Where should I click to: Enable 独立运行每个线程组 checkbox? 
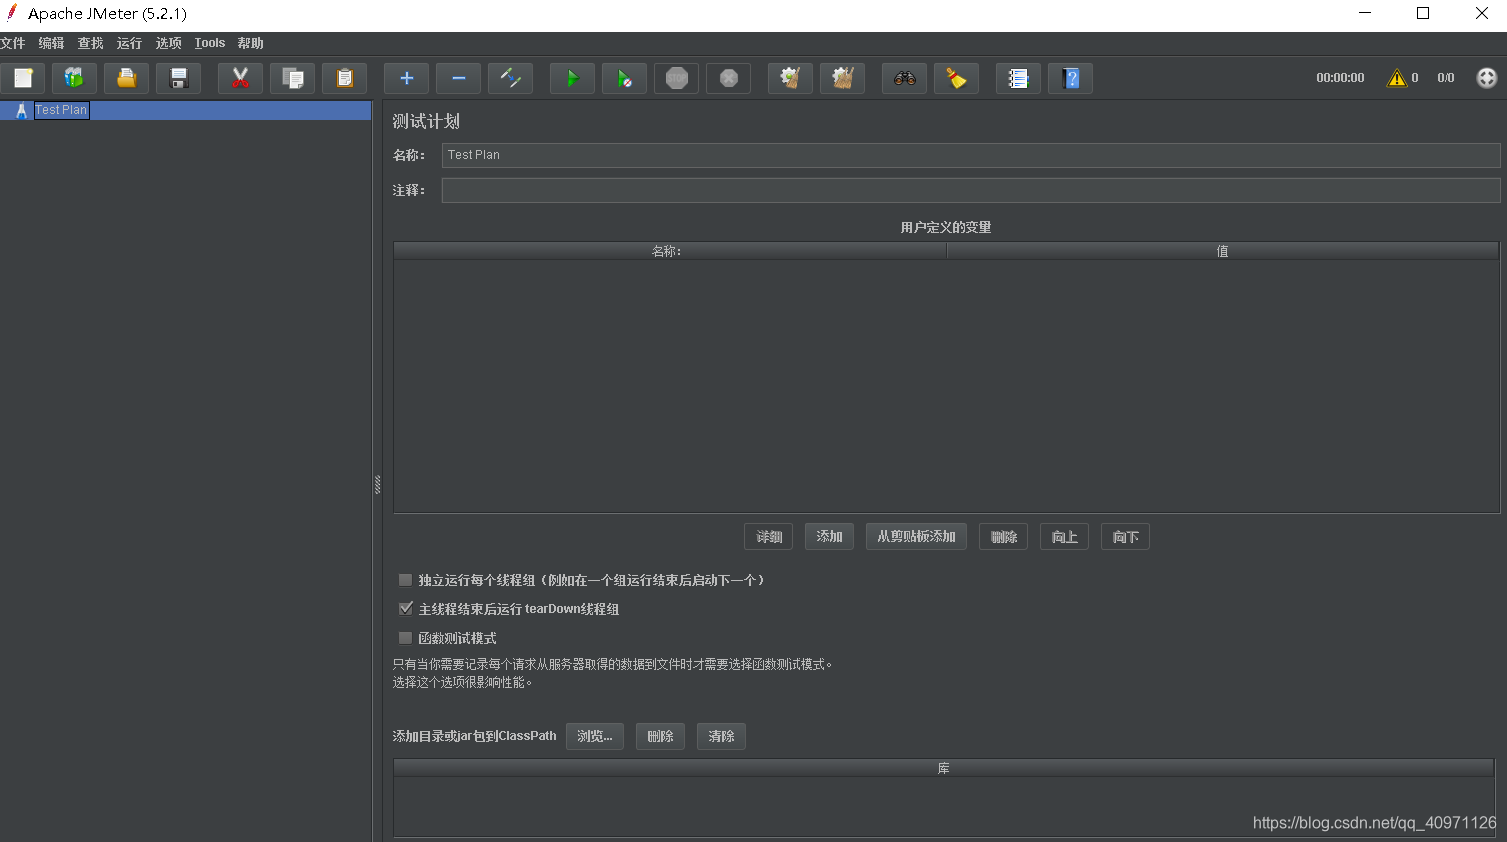[x=405, y=580]
